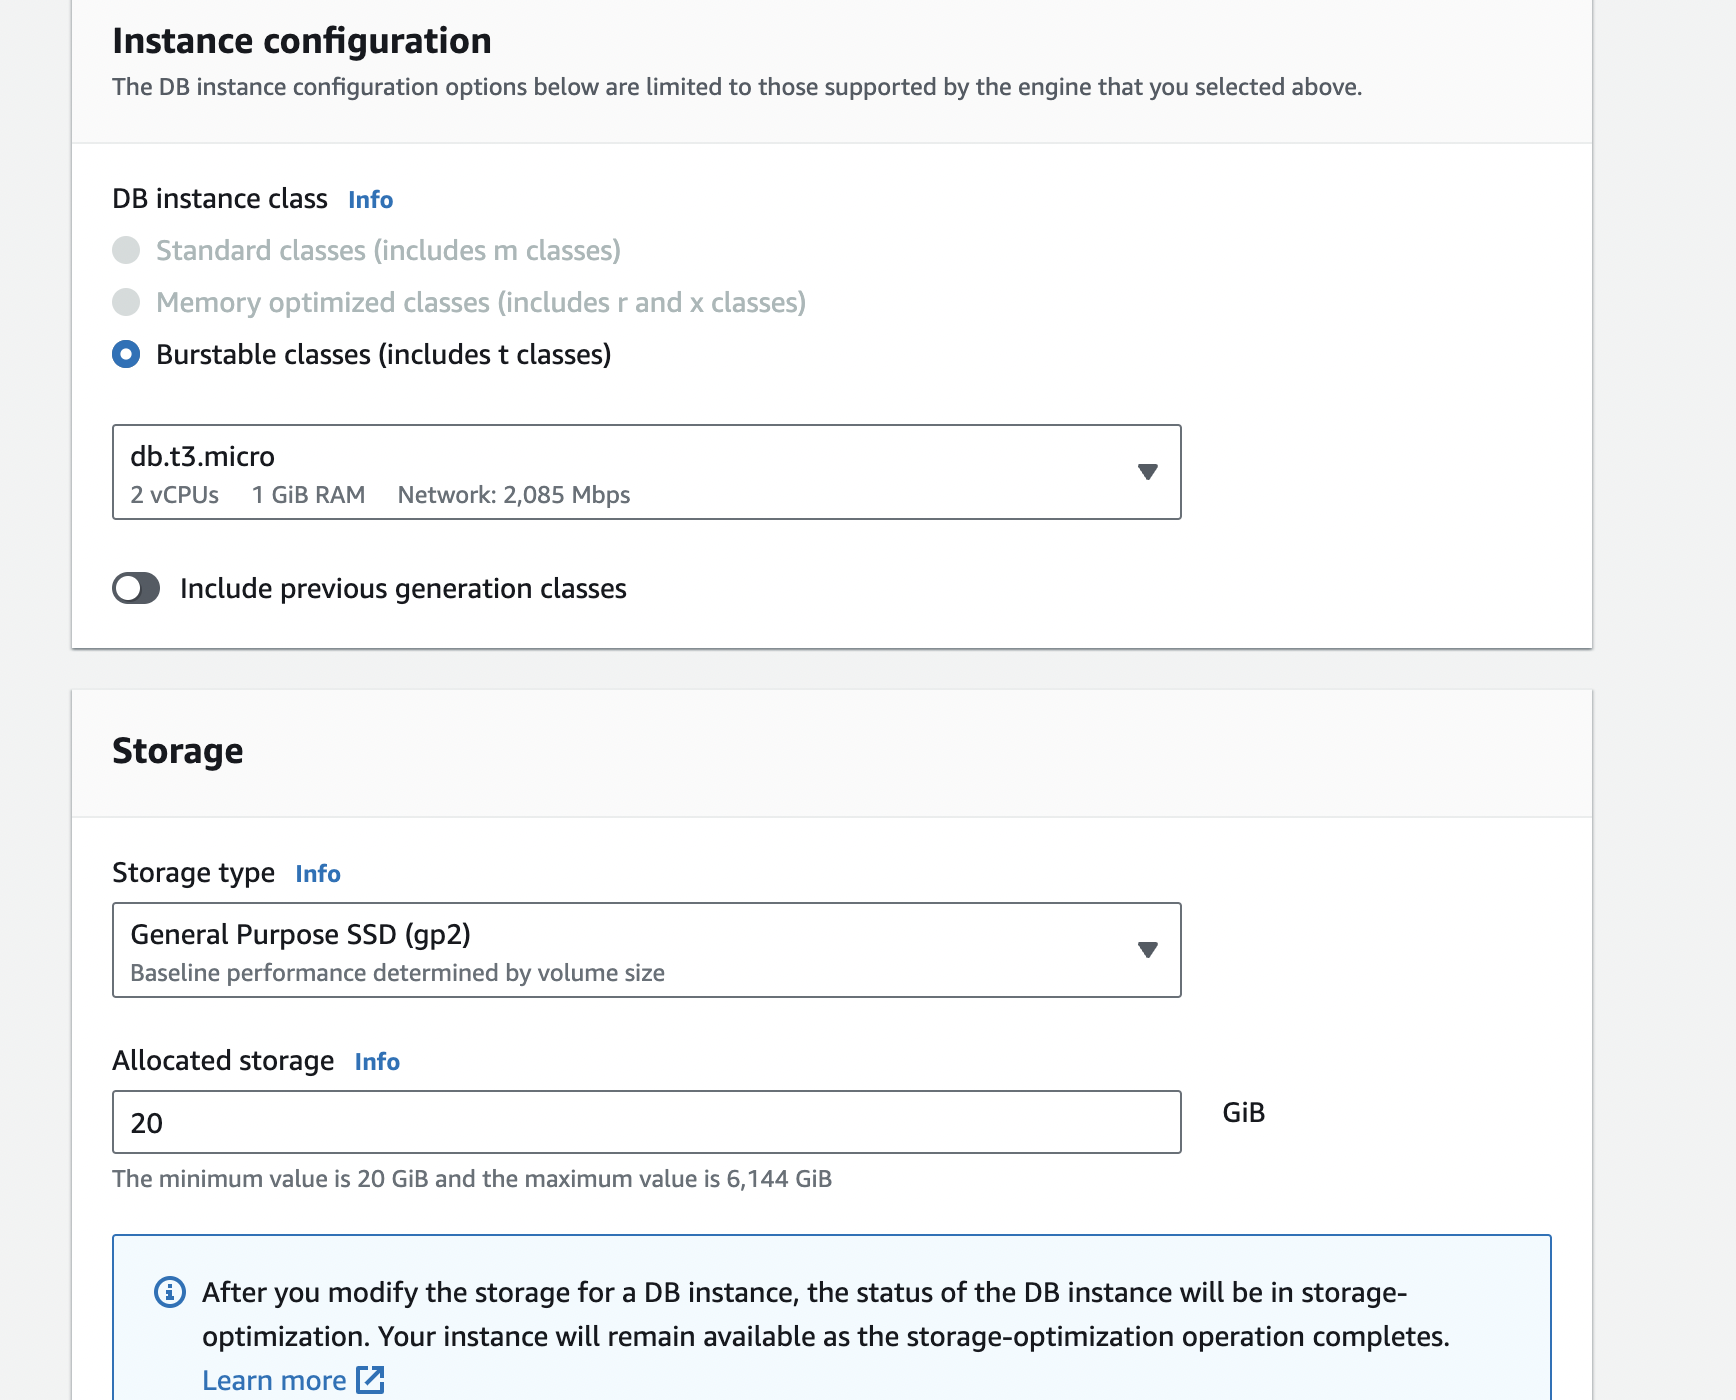This screenshot has height=1400, width=1736.
Task: Open the Learn more link
Action: pyautogui.click(x=274, y=1380)
